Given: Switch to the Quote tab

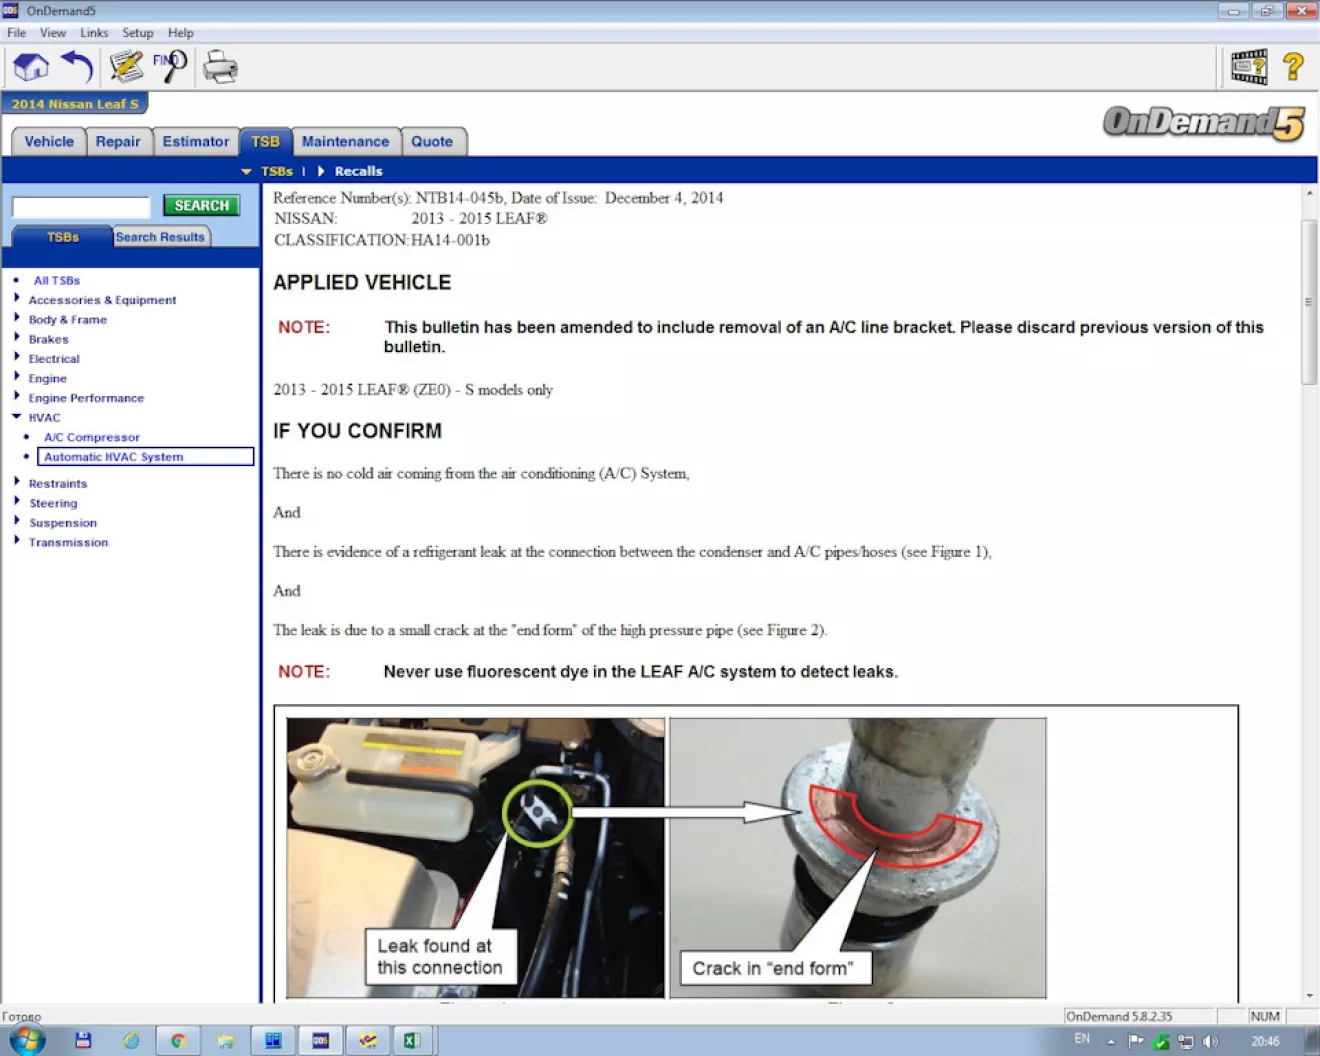Looking at the screenshot, I should pos(432,142).
